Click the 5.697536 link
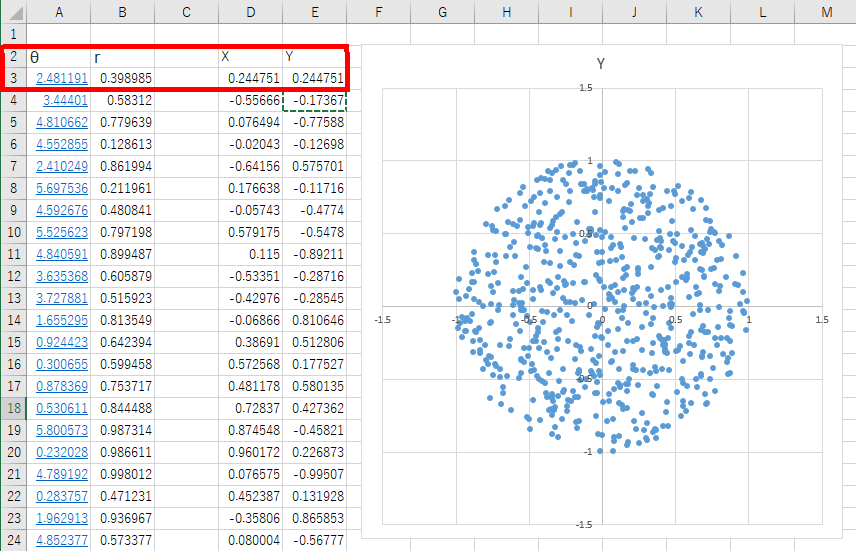Viewport: 856px width, 551px height. coord(62,188)
